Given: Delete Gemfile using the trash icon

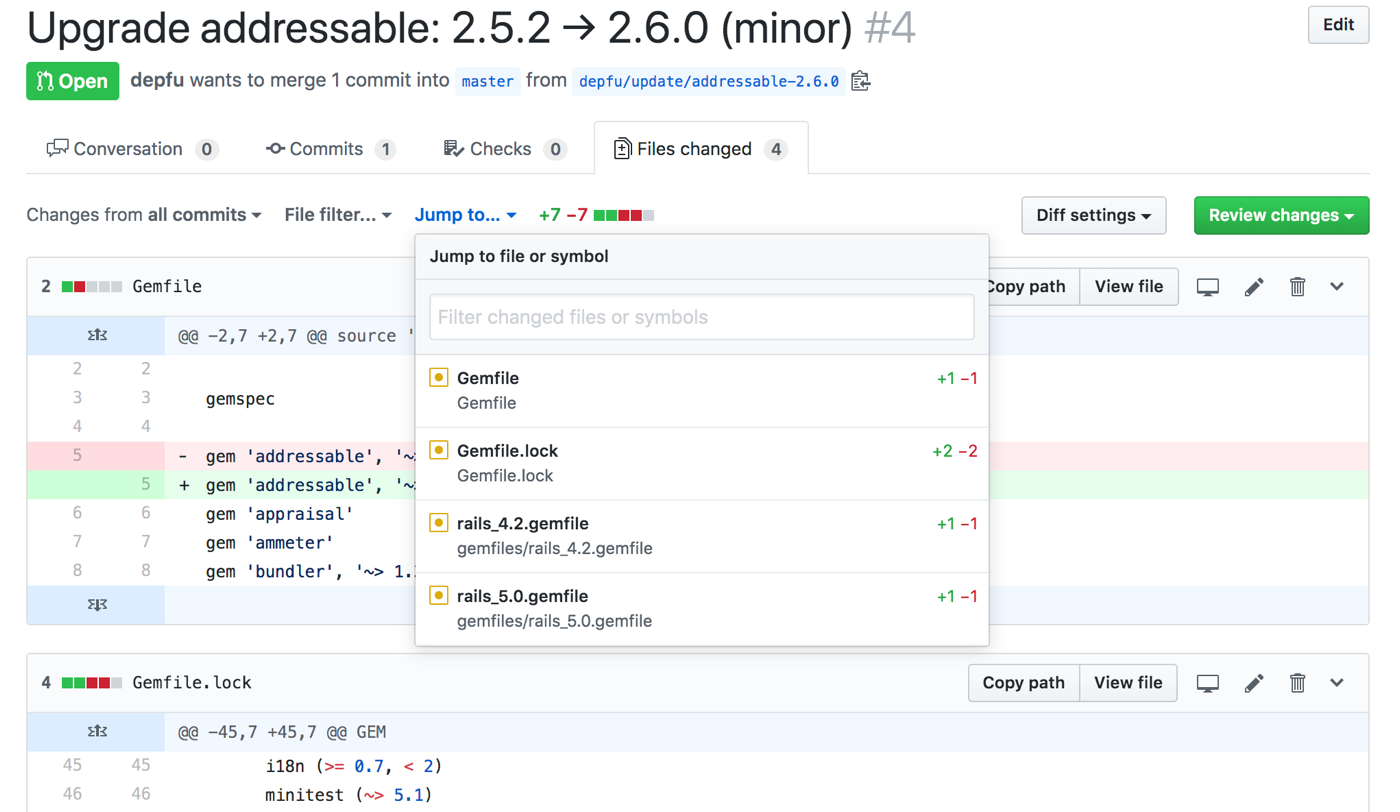Looking at the screenshot, I should (x=1297, y=287).
